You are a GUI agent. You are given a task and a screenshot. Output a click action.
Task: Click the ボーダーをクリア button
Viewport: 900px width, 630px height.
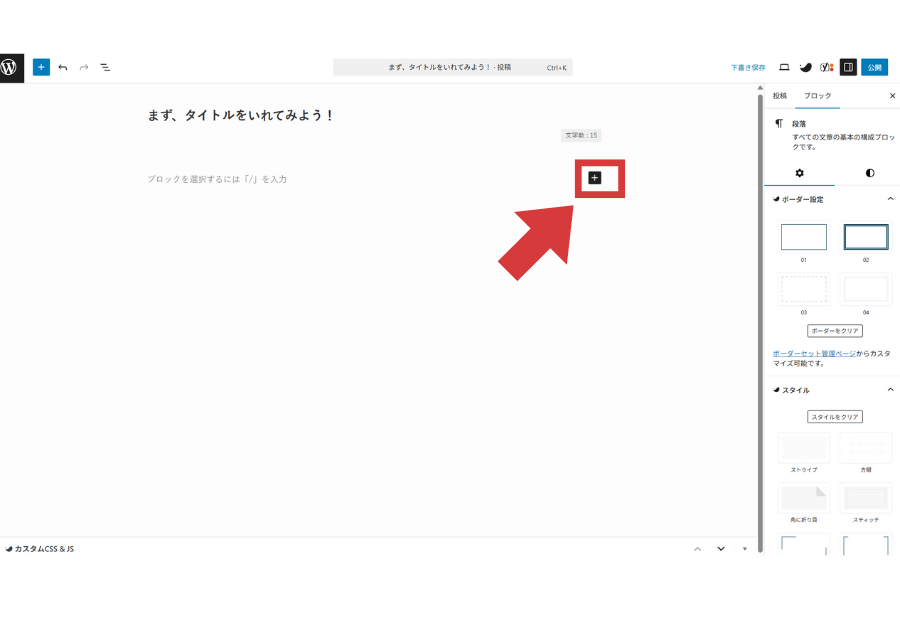pyautogui.click(x=837, y=330)
